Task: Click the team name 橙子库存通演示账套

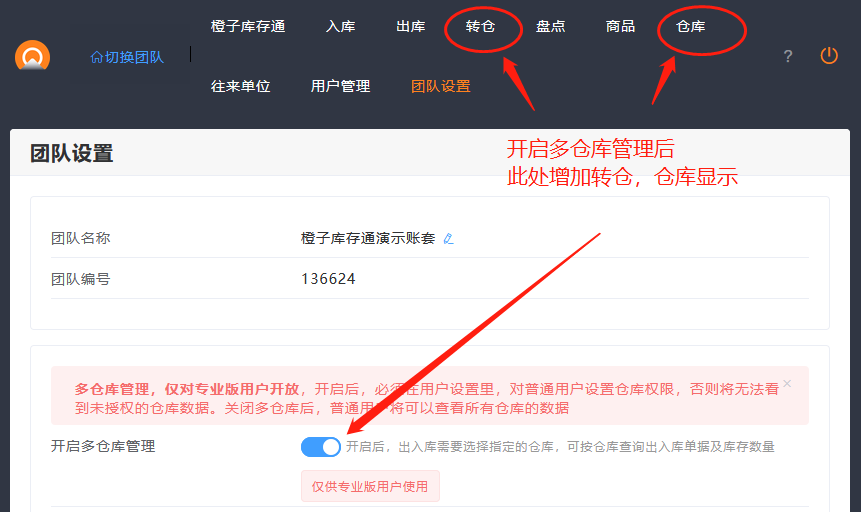Action: coord(368,239)
